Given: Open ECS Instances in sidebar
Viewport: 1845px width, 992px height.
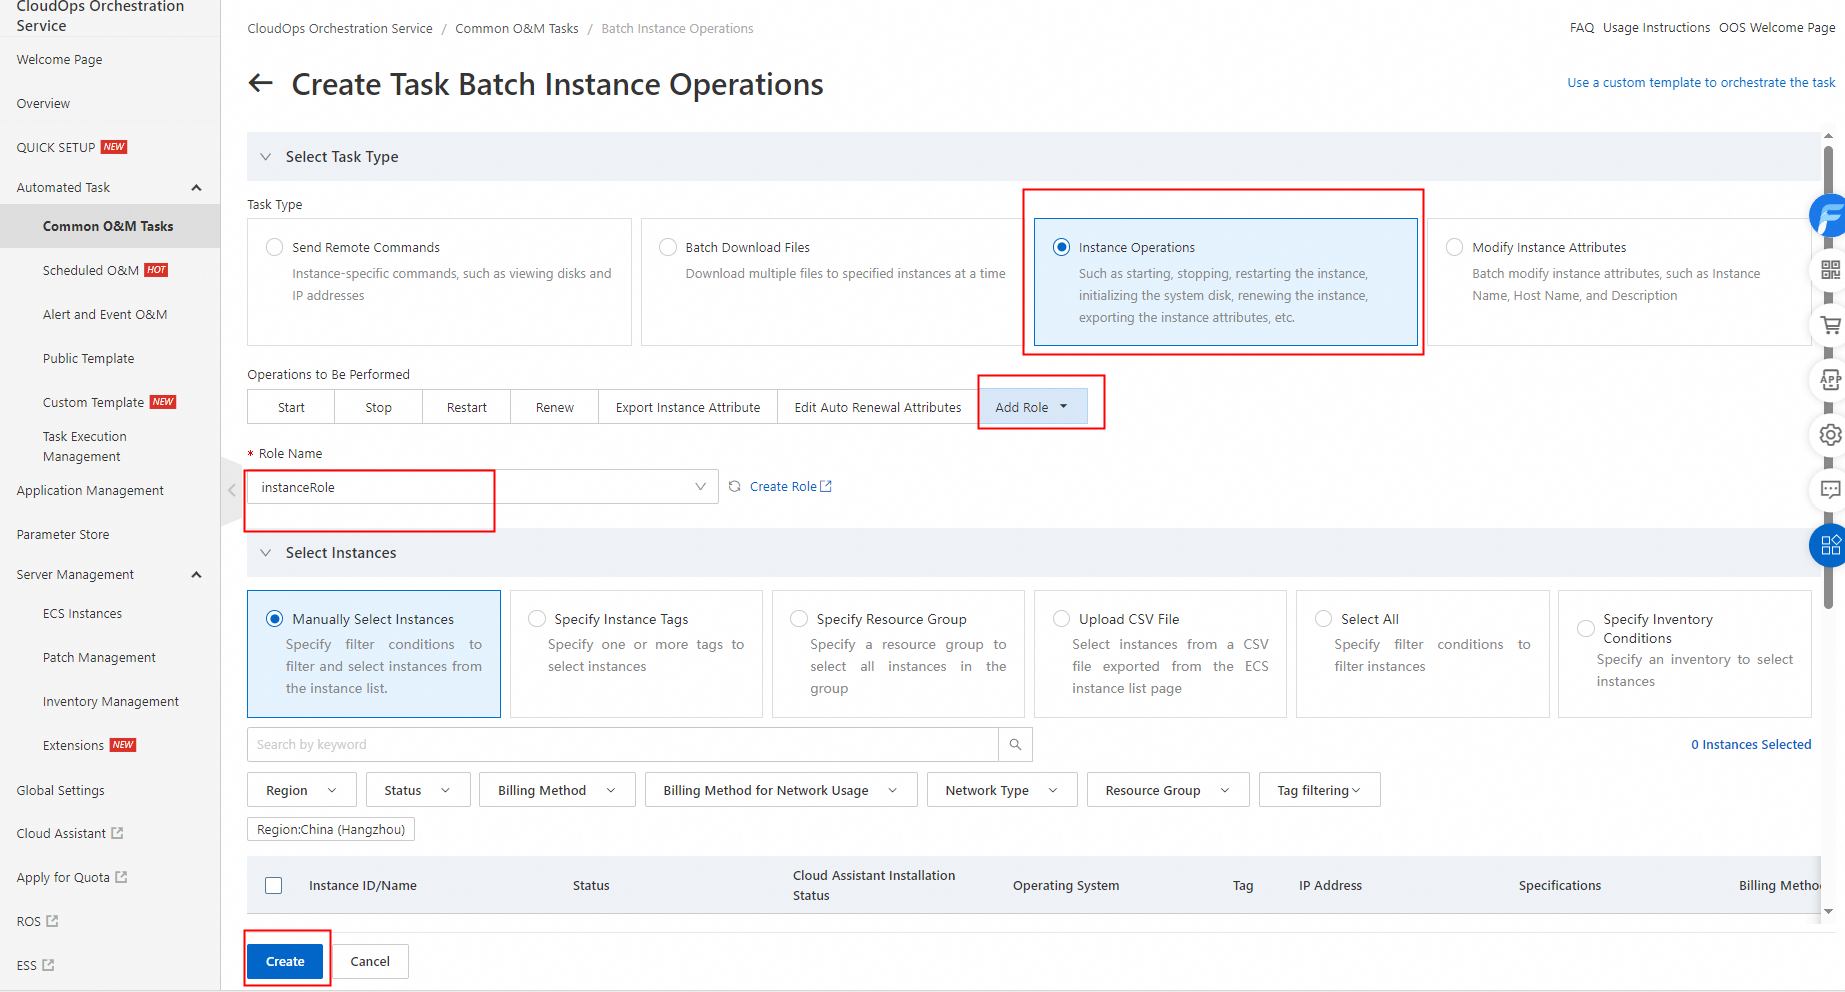Looking at the screenshot, I should pyautogui.click(x=82, y=613).
